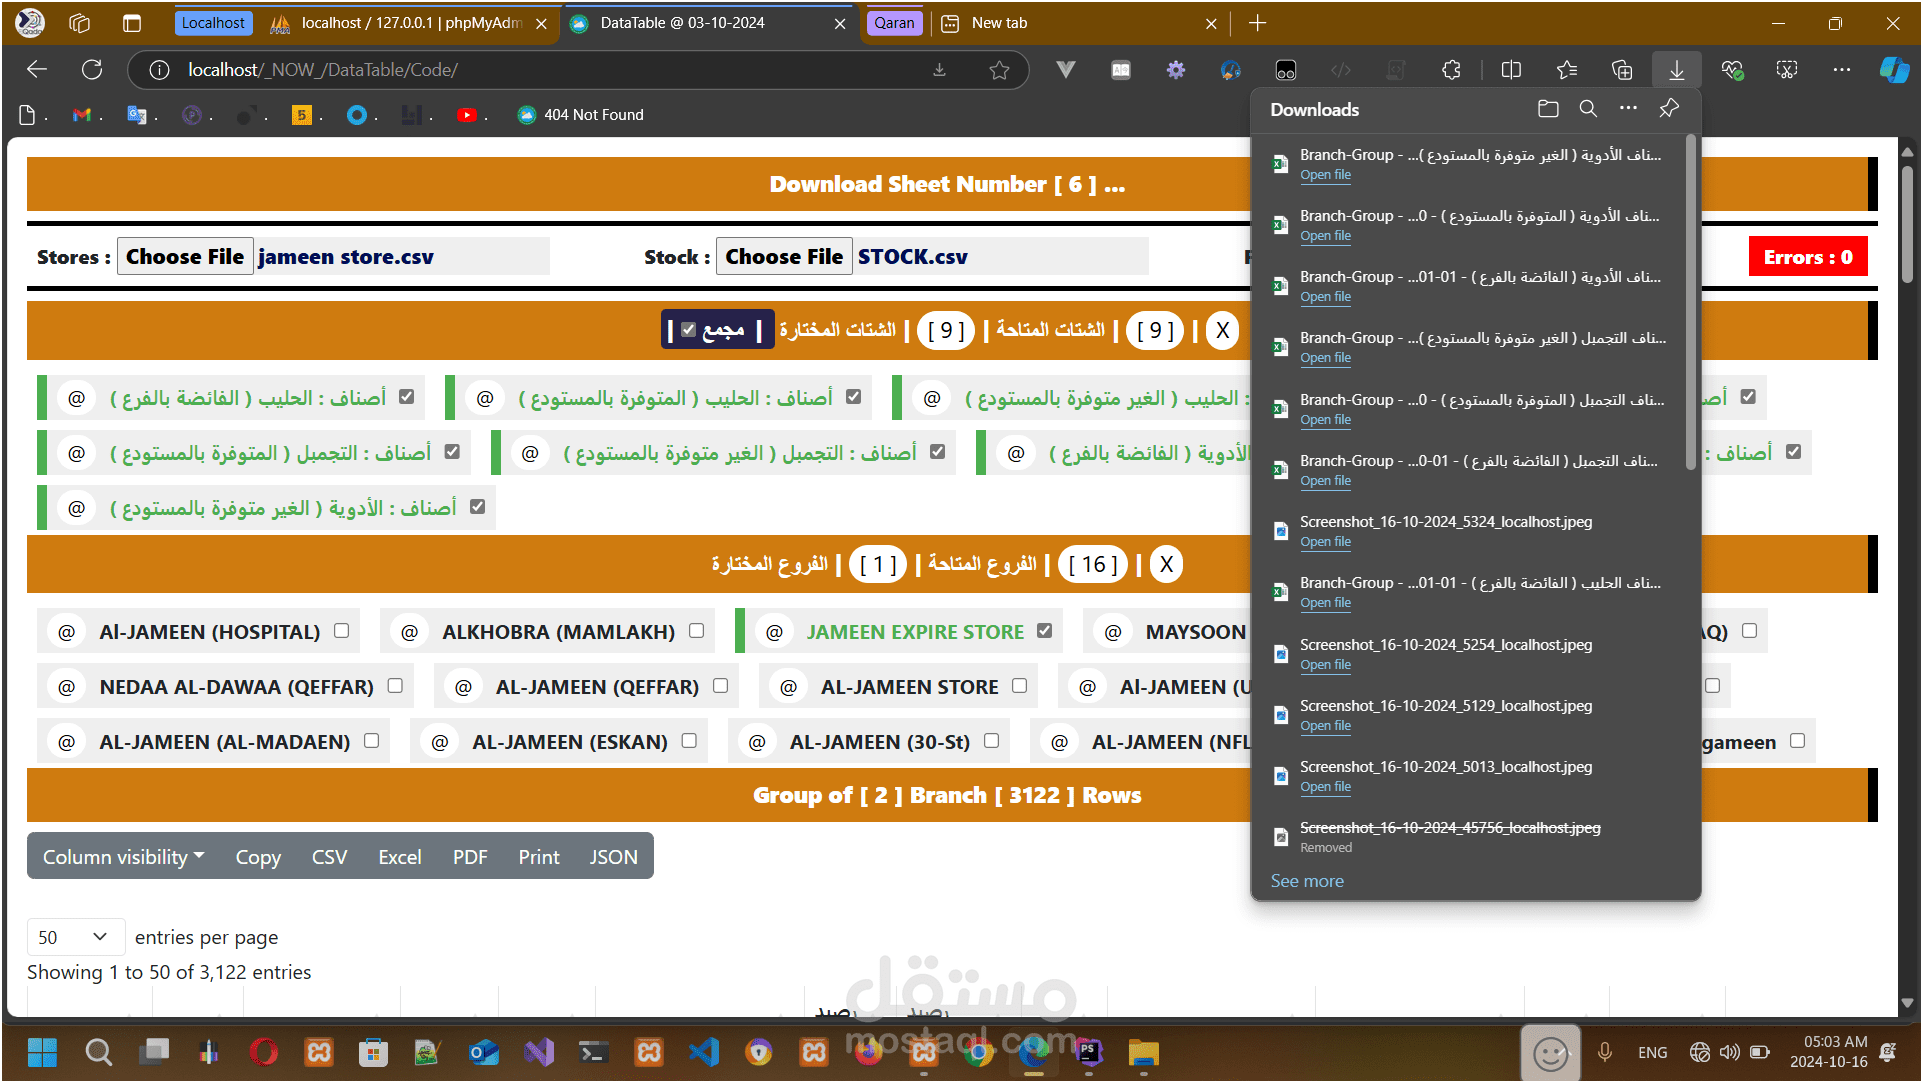This screenshot has width=1923, height=1083.
Task: Open the Localhost tab group label
Action: 213,23
